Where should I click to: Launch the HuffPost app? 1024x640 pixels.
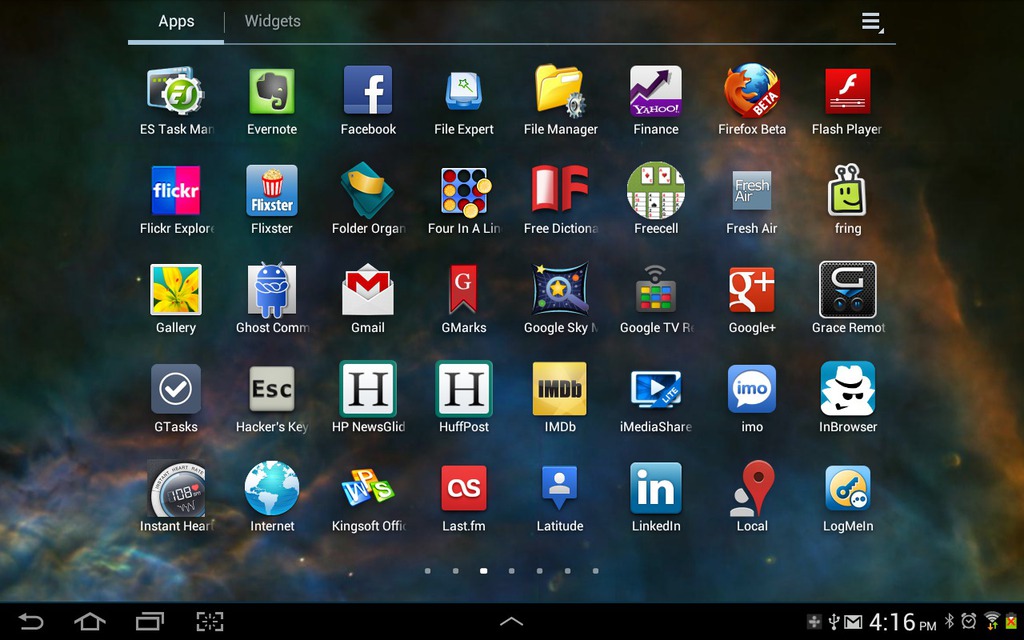pos(464,389)
